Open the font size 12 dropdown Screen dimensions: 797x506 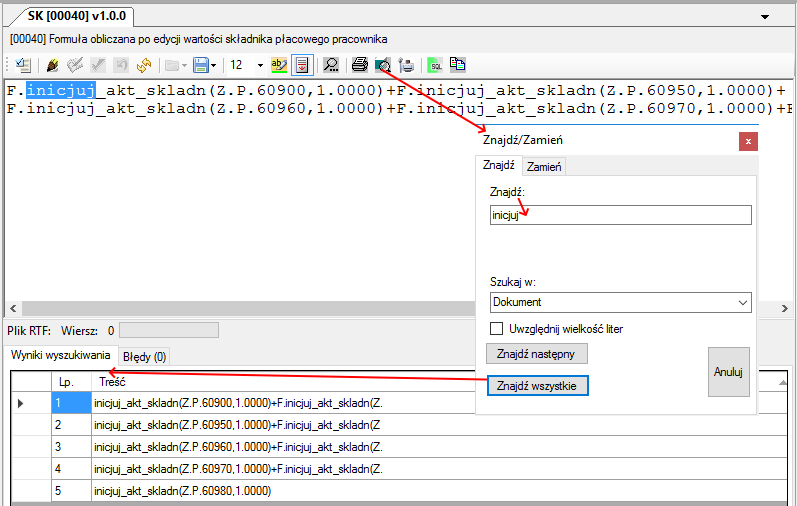(260, 66)
